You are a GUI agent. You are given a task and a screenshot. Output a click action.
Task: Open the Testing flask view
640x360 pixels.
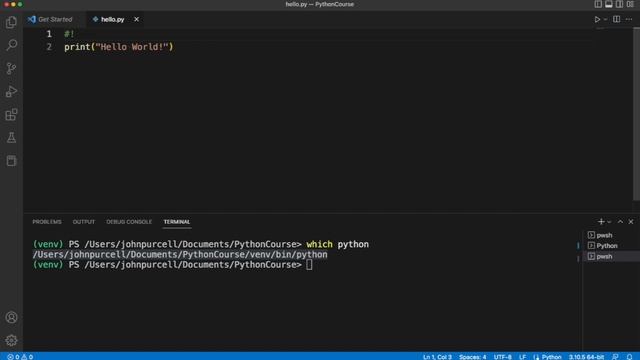11,138
